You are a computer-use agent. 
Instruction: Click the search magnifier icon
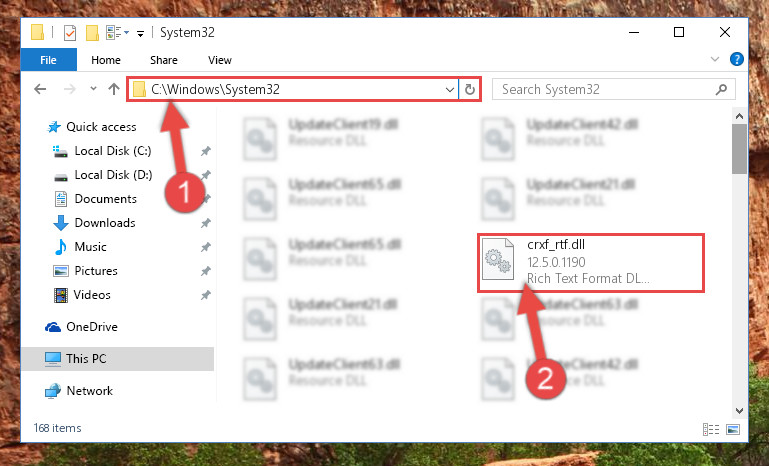[x=721, y=89]
